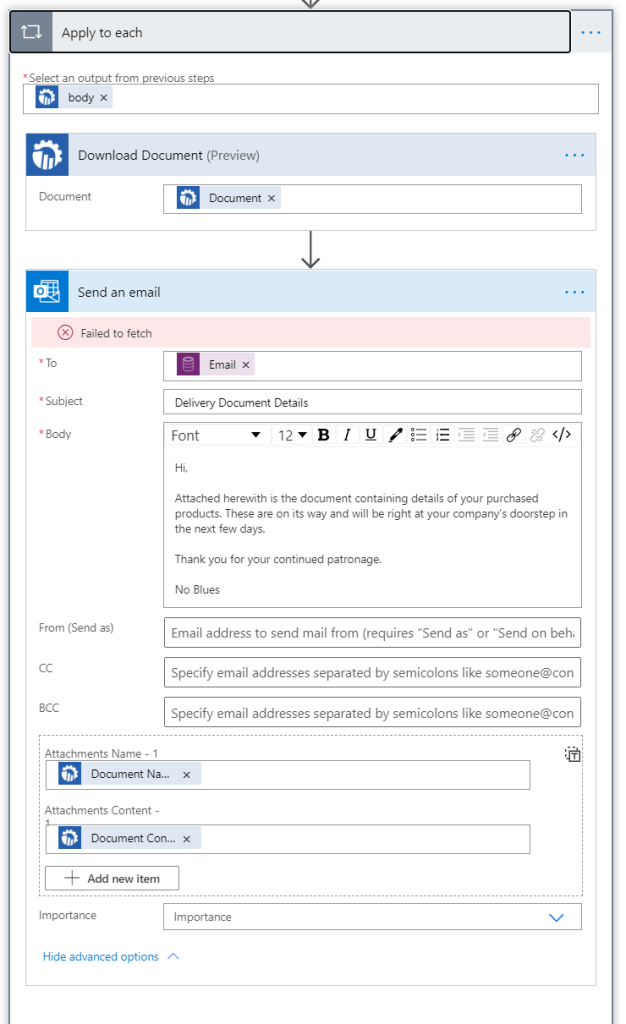This screenshot has width=626, height=1024.
Task: Open the Font family dropdown
Action: (216, 435)
